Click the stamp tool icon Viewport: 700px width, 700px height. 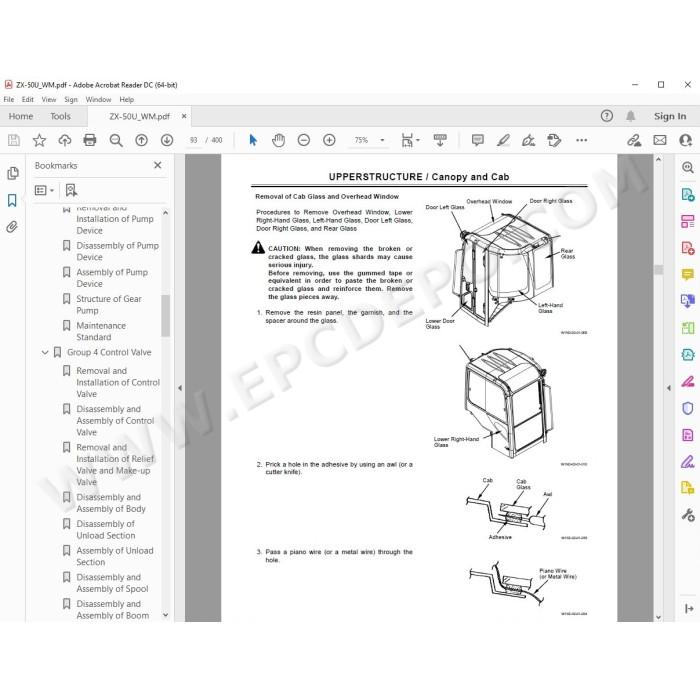click(554, 140)
